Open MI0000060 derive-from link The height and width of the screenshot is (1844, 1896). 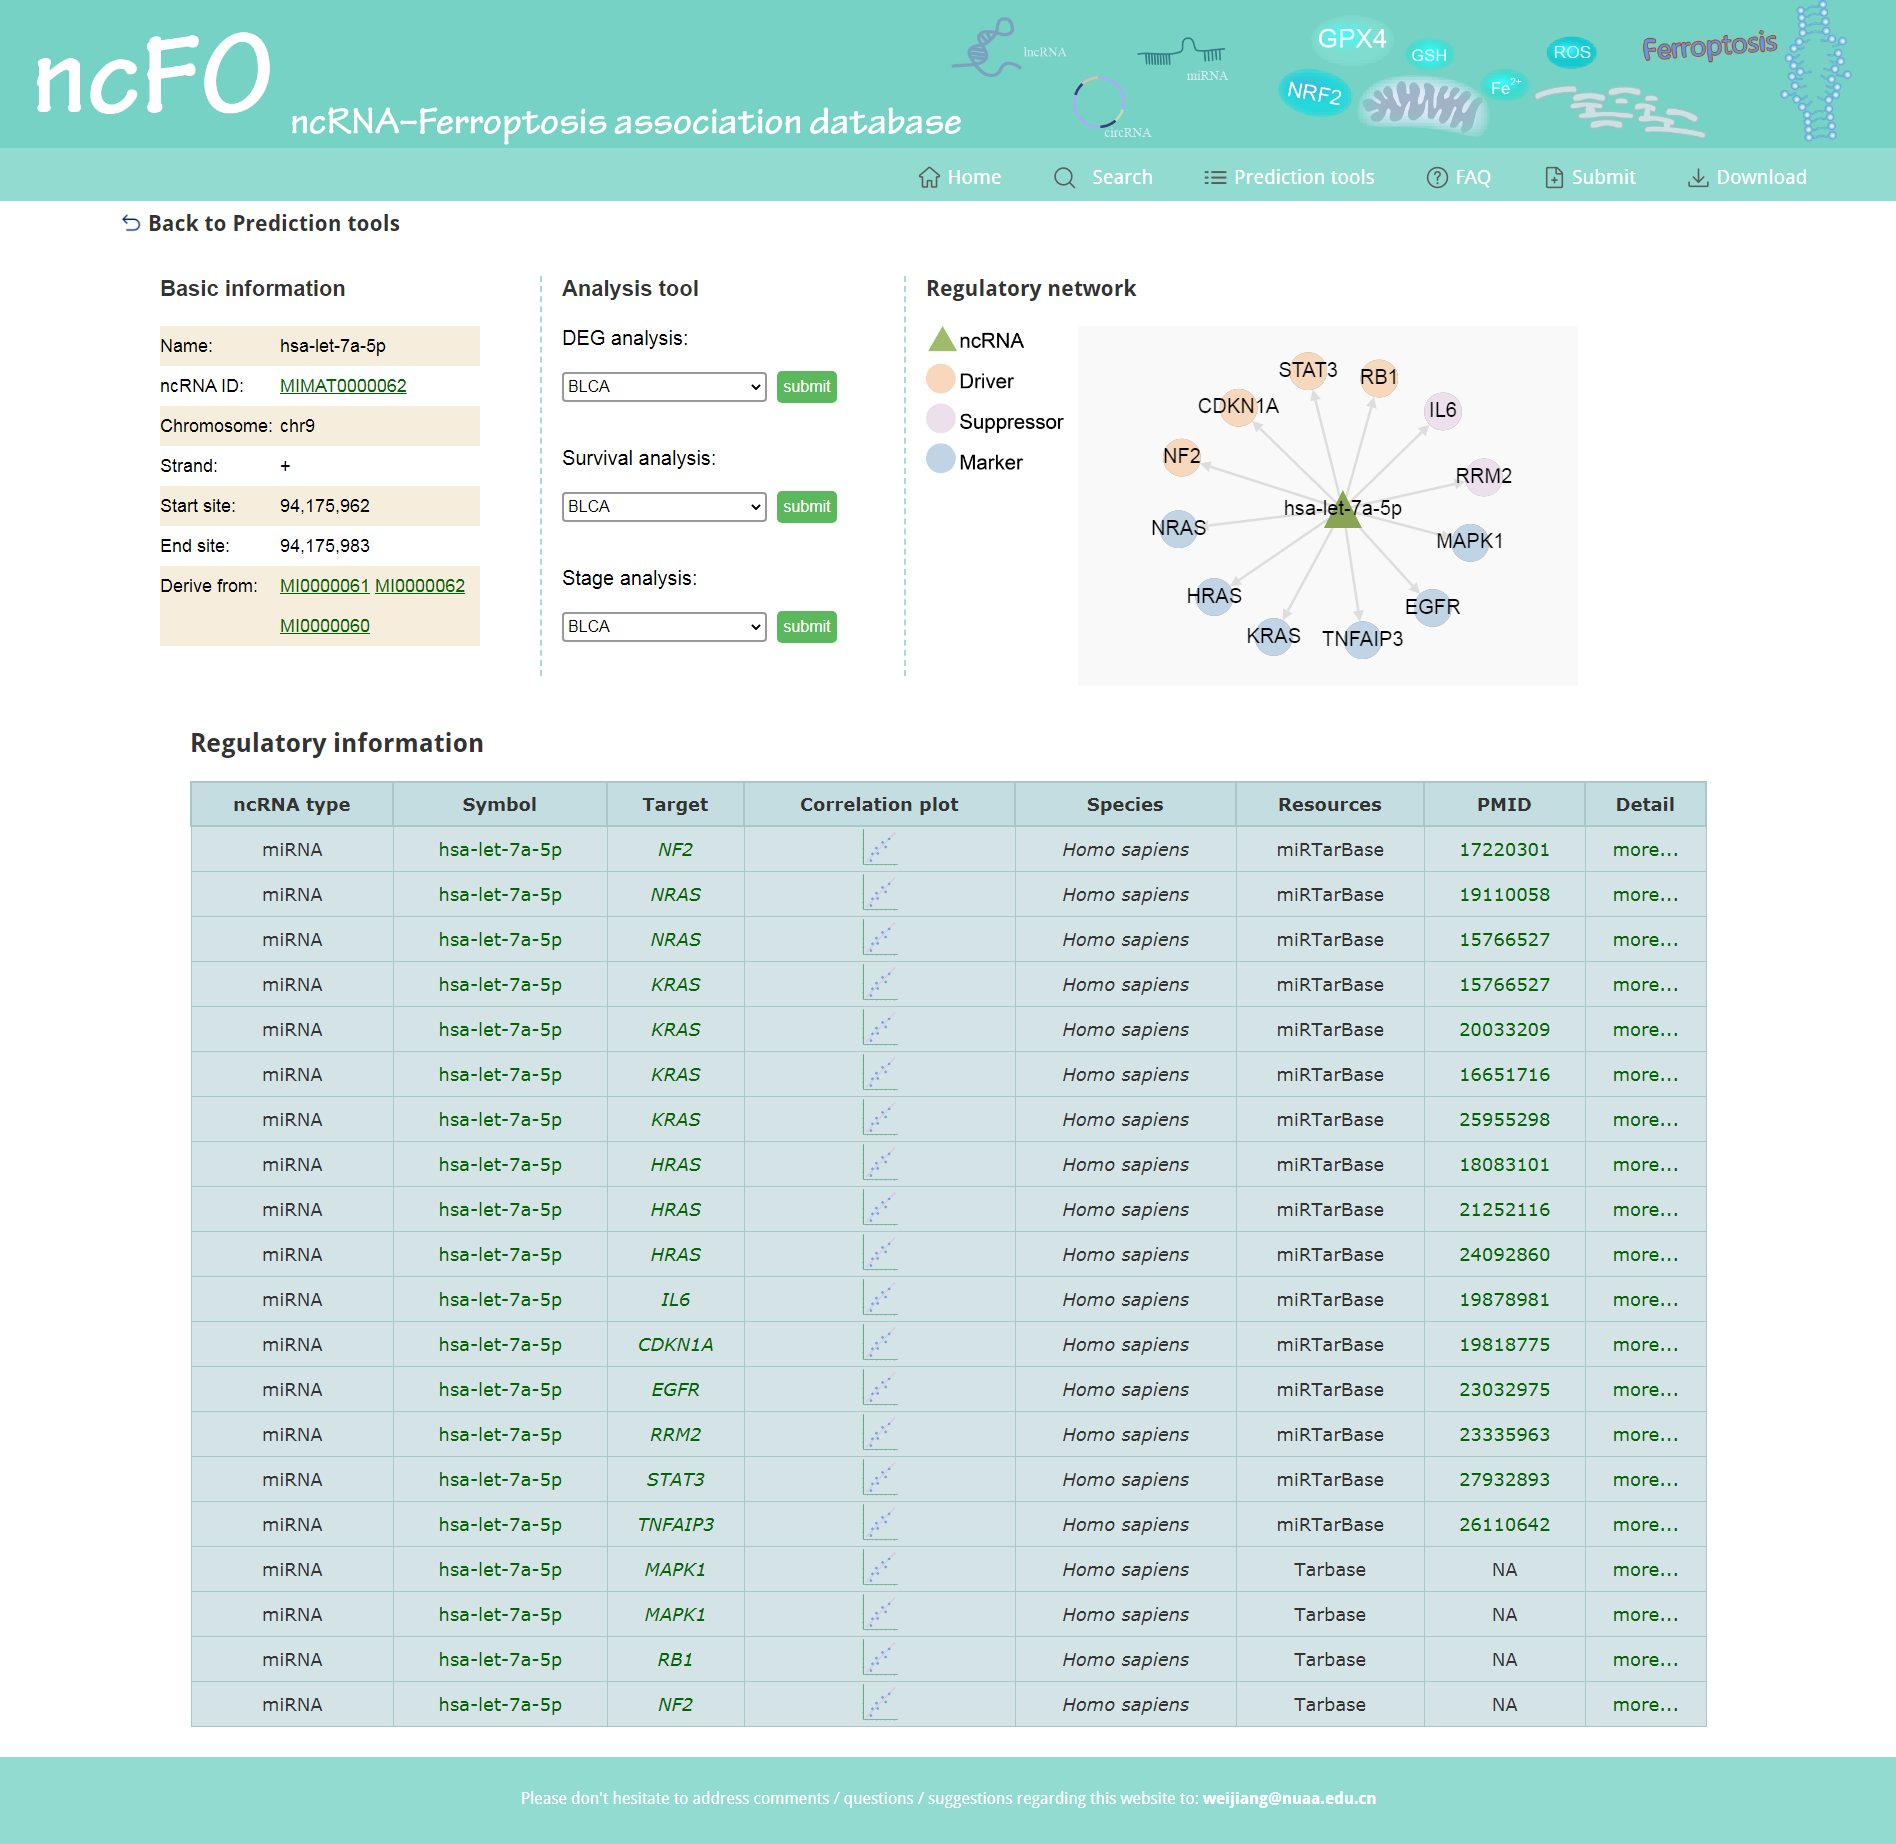[325, 626]
